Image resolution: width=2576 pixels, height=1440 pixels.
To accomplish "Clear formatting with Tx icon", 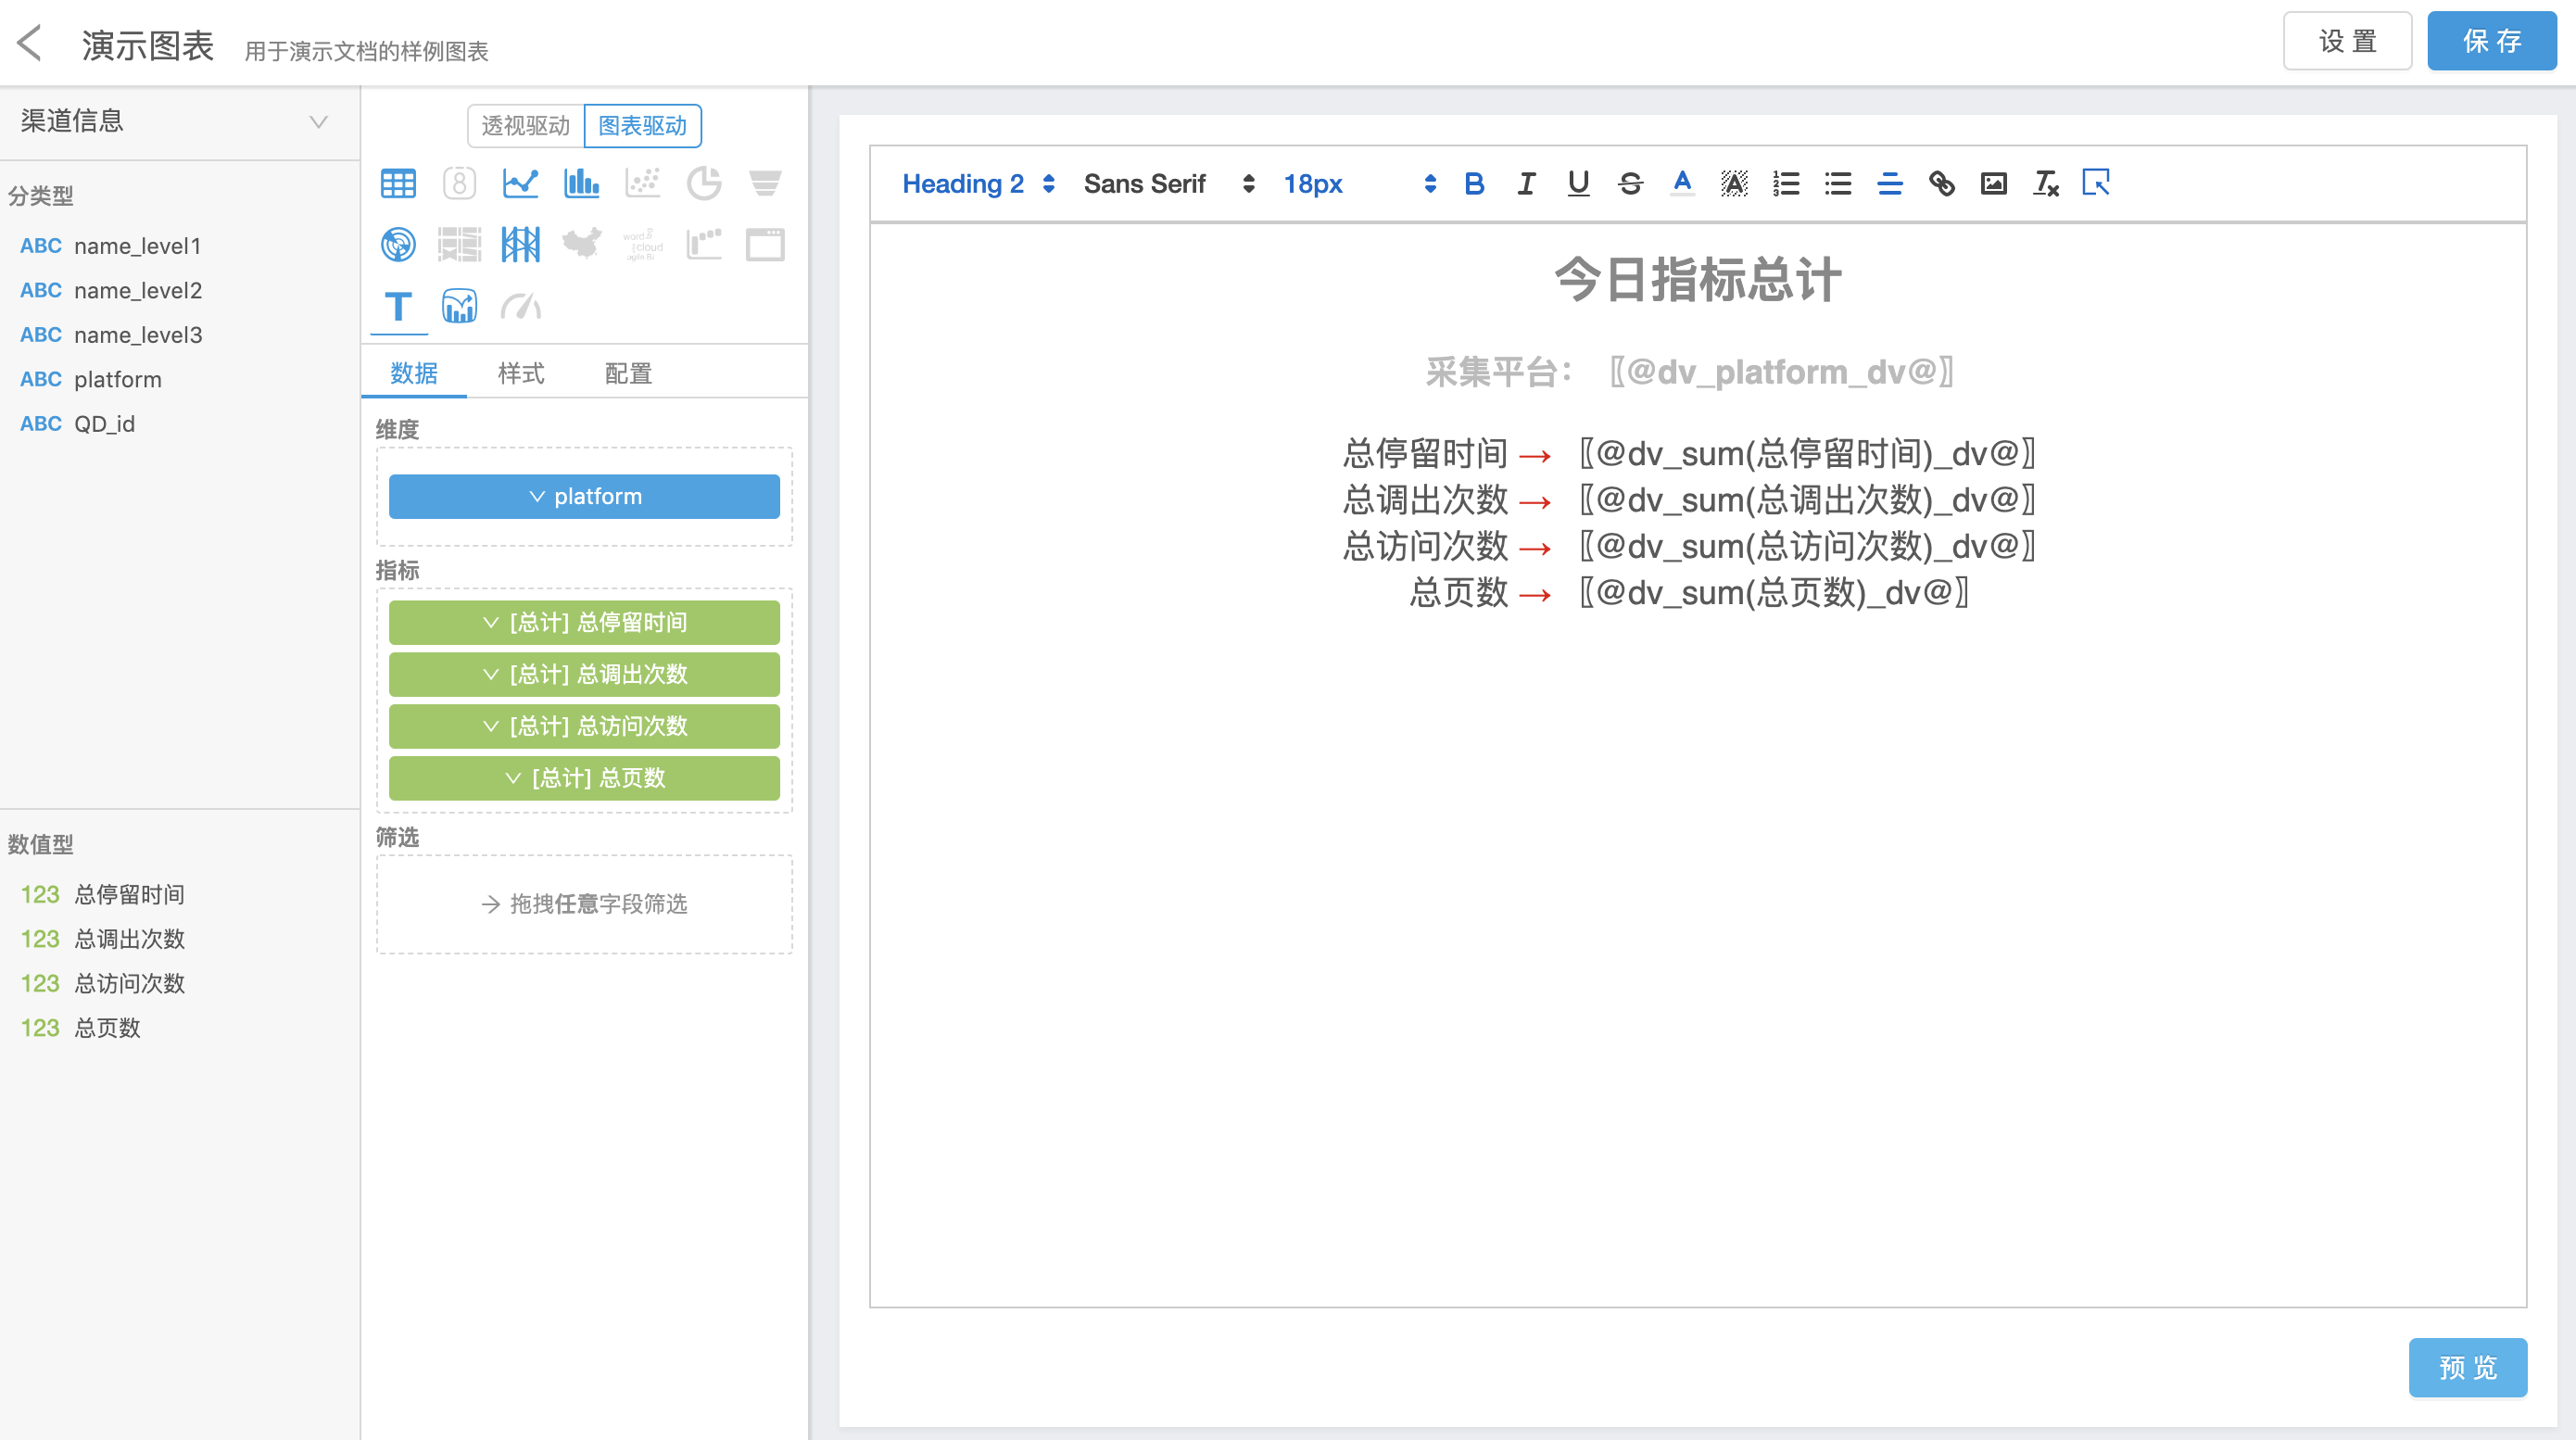I will (x=2045, y=184).
